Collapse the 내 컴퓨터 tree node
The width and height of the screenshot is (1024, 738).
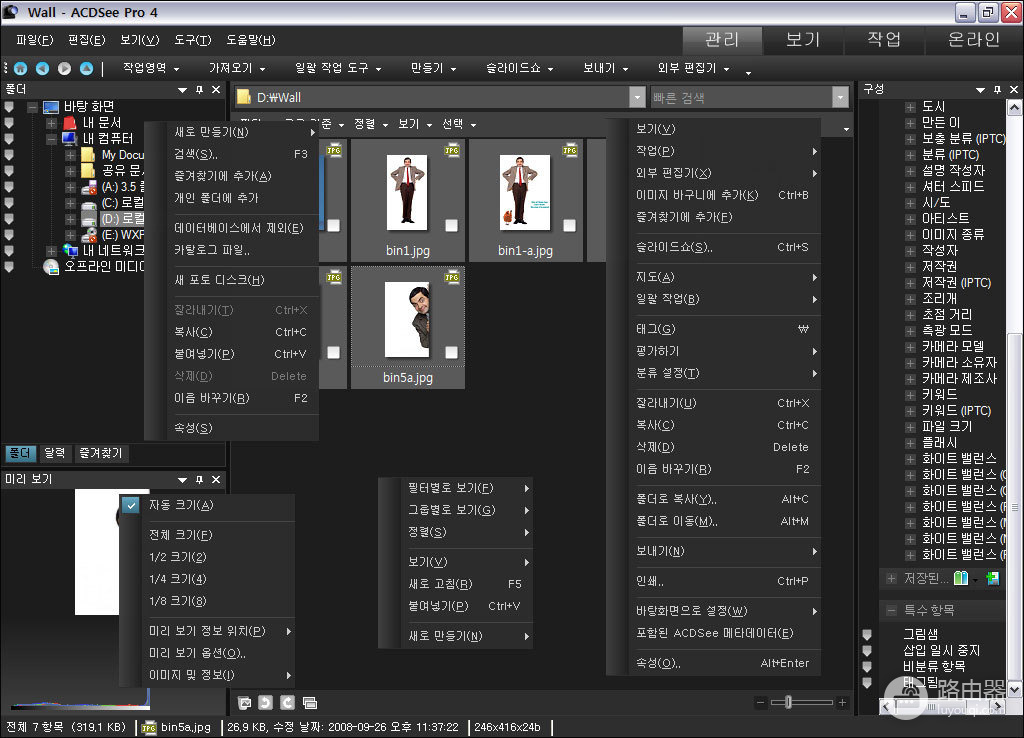coord(52,139)
